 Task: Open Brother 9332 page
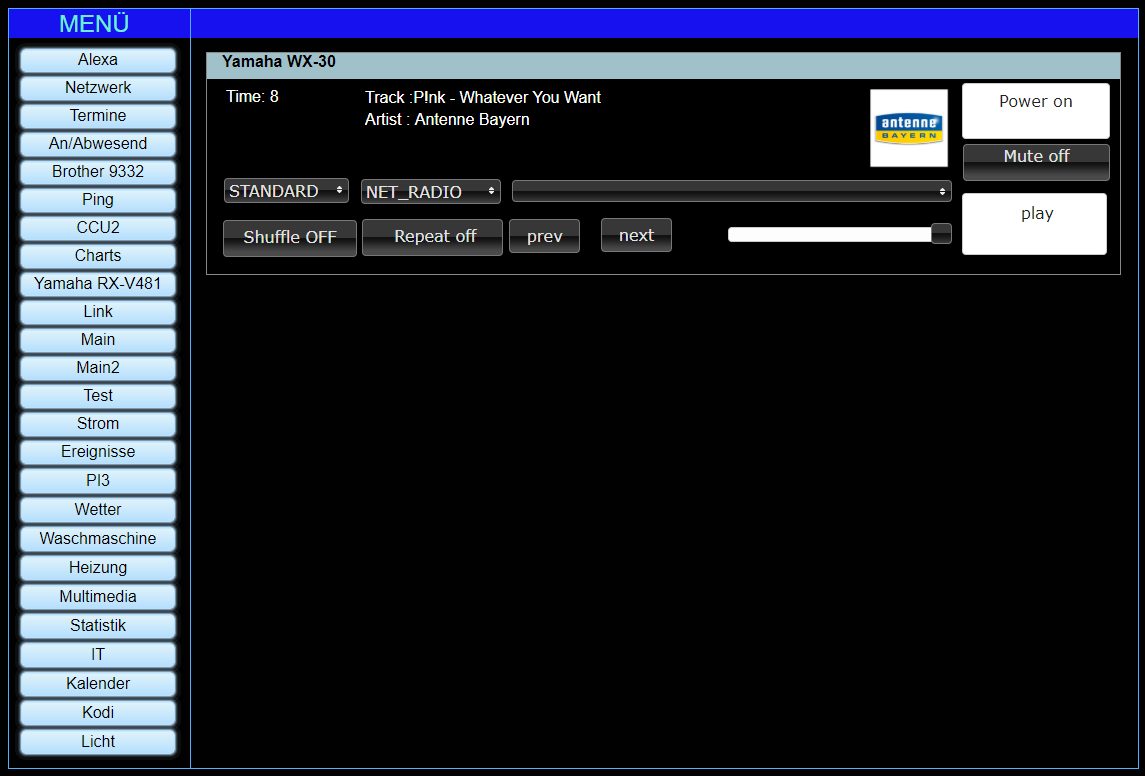tap(98, 172)
